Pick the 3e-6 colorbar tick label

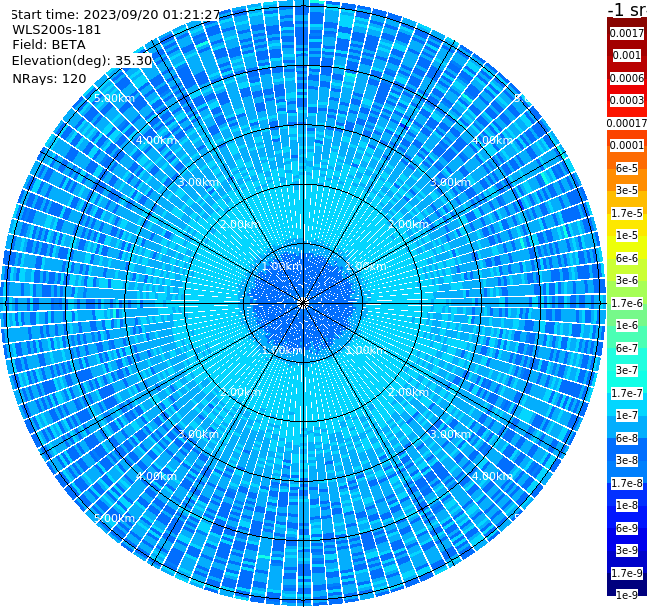point(627,280)
